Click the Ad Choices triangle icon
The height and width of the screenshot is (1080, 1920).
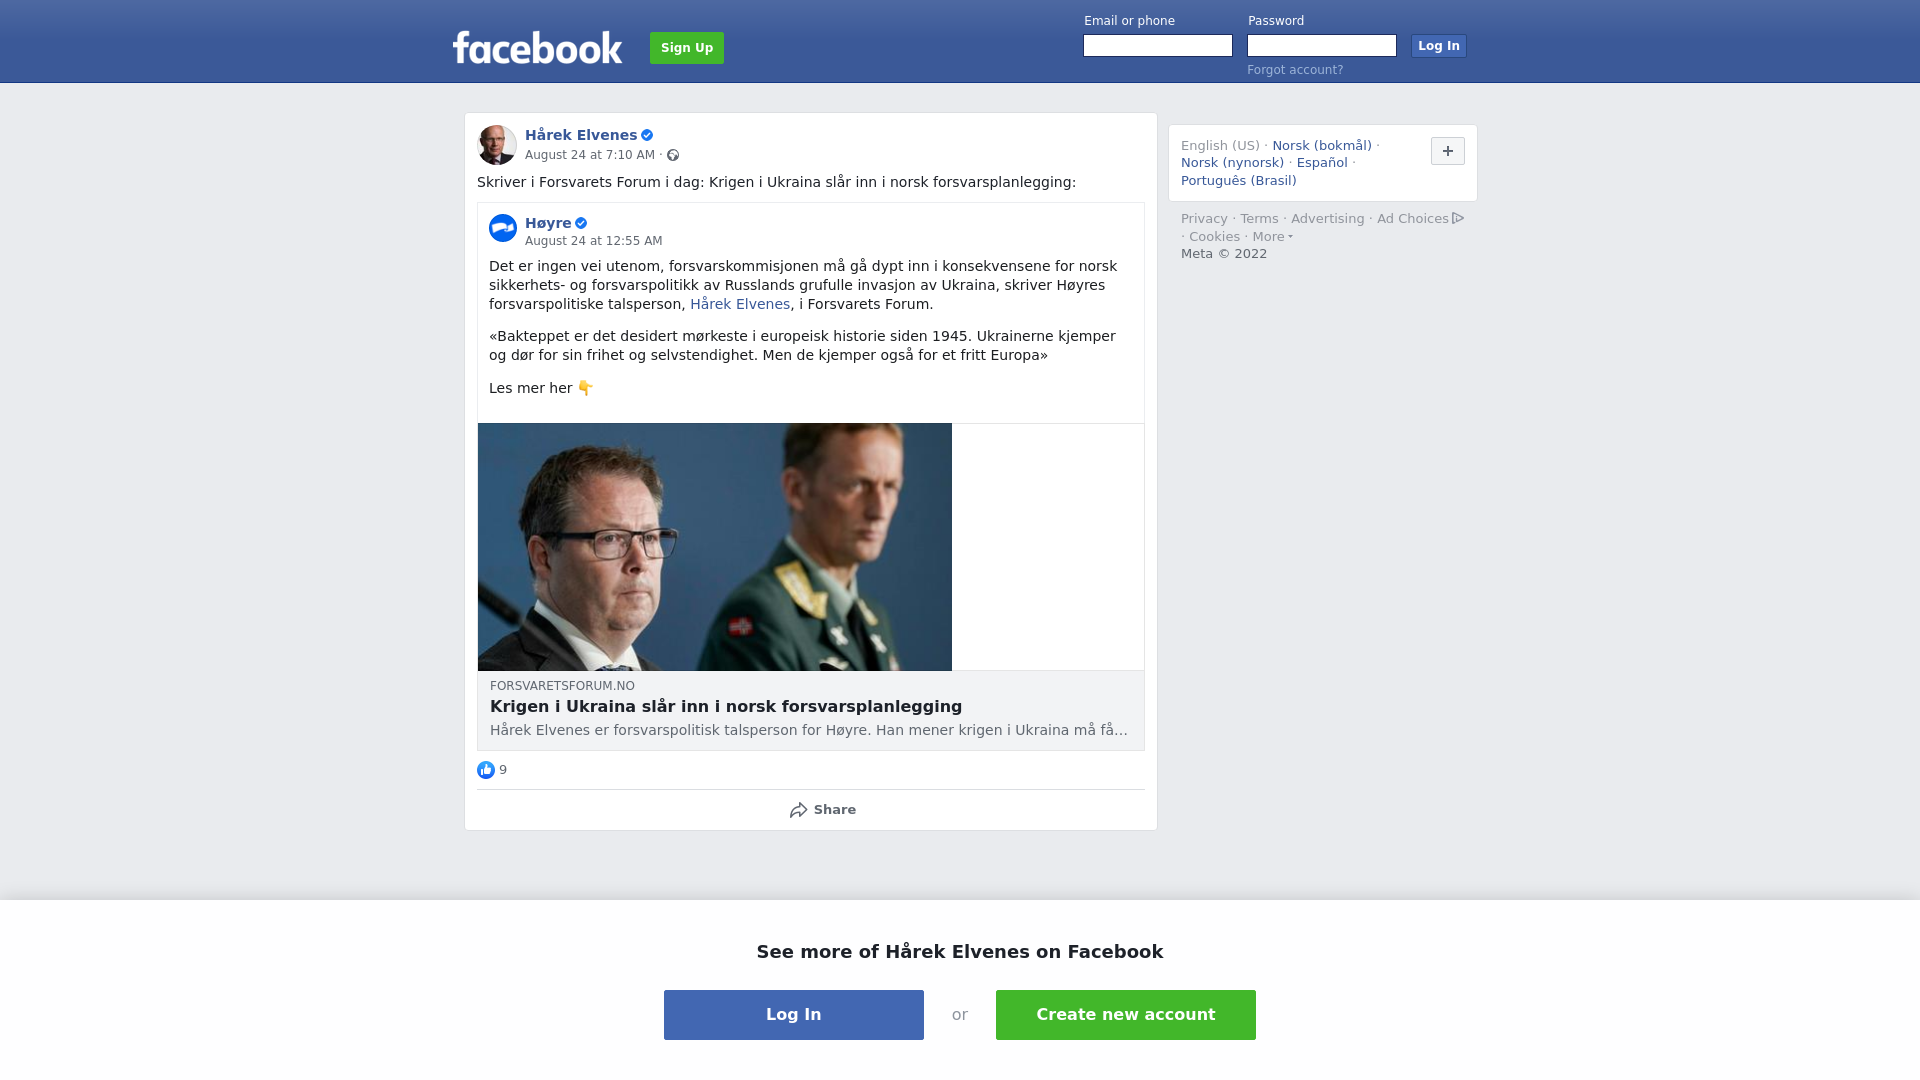[x=1458, y=218]
